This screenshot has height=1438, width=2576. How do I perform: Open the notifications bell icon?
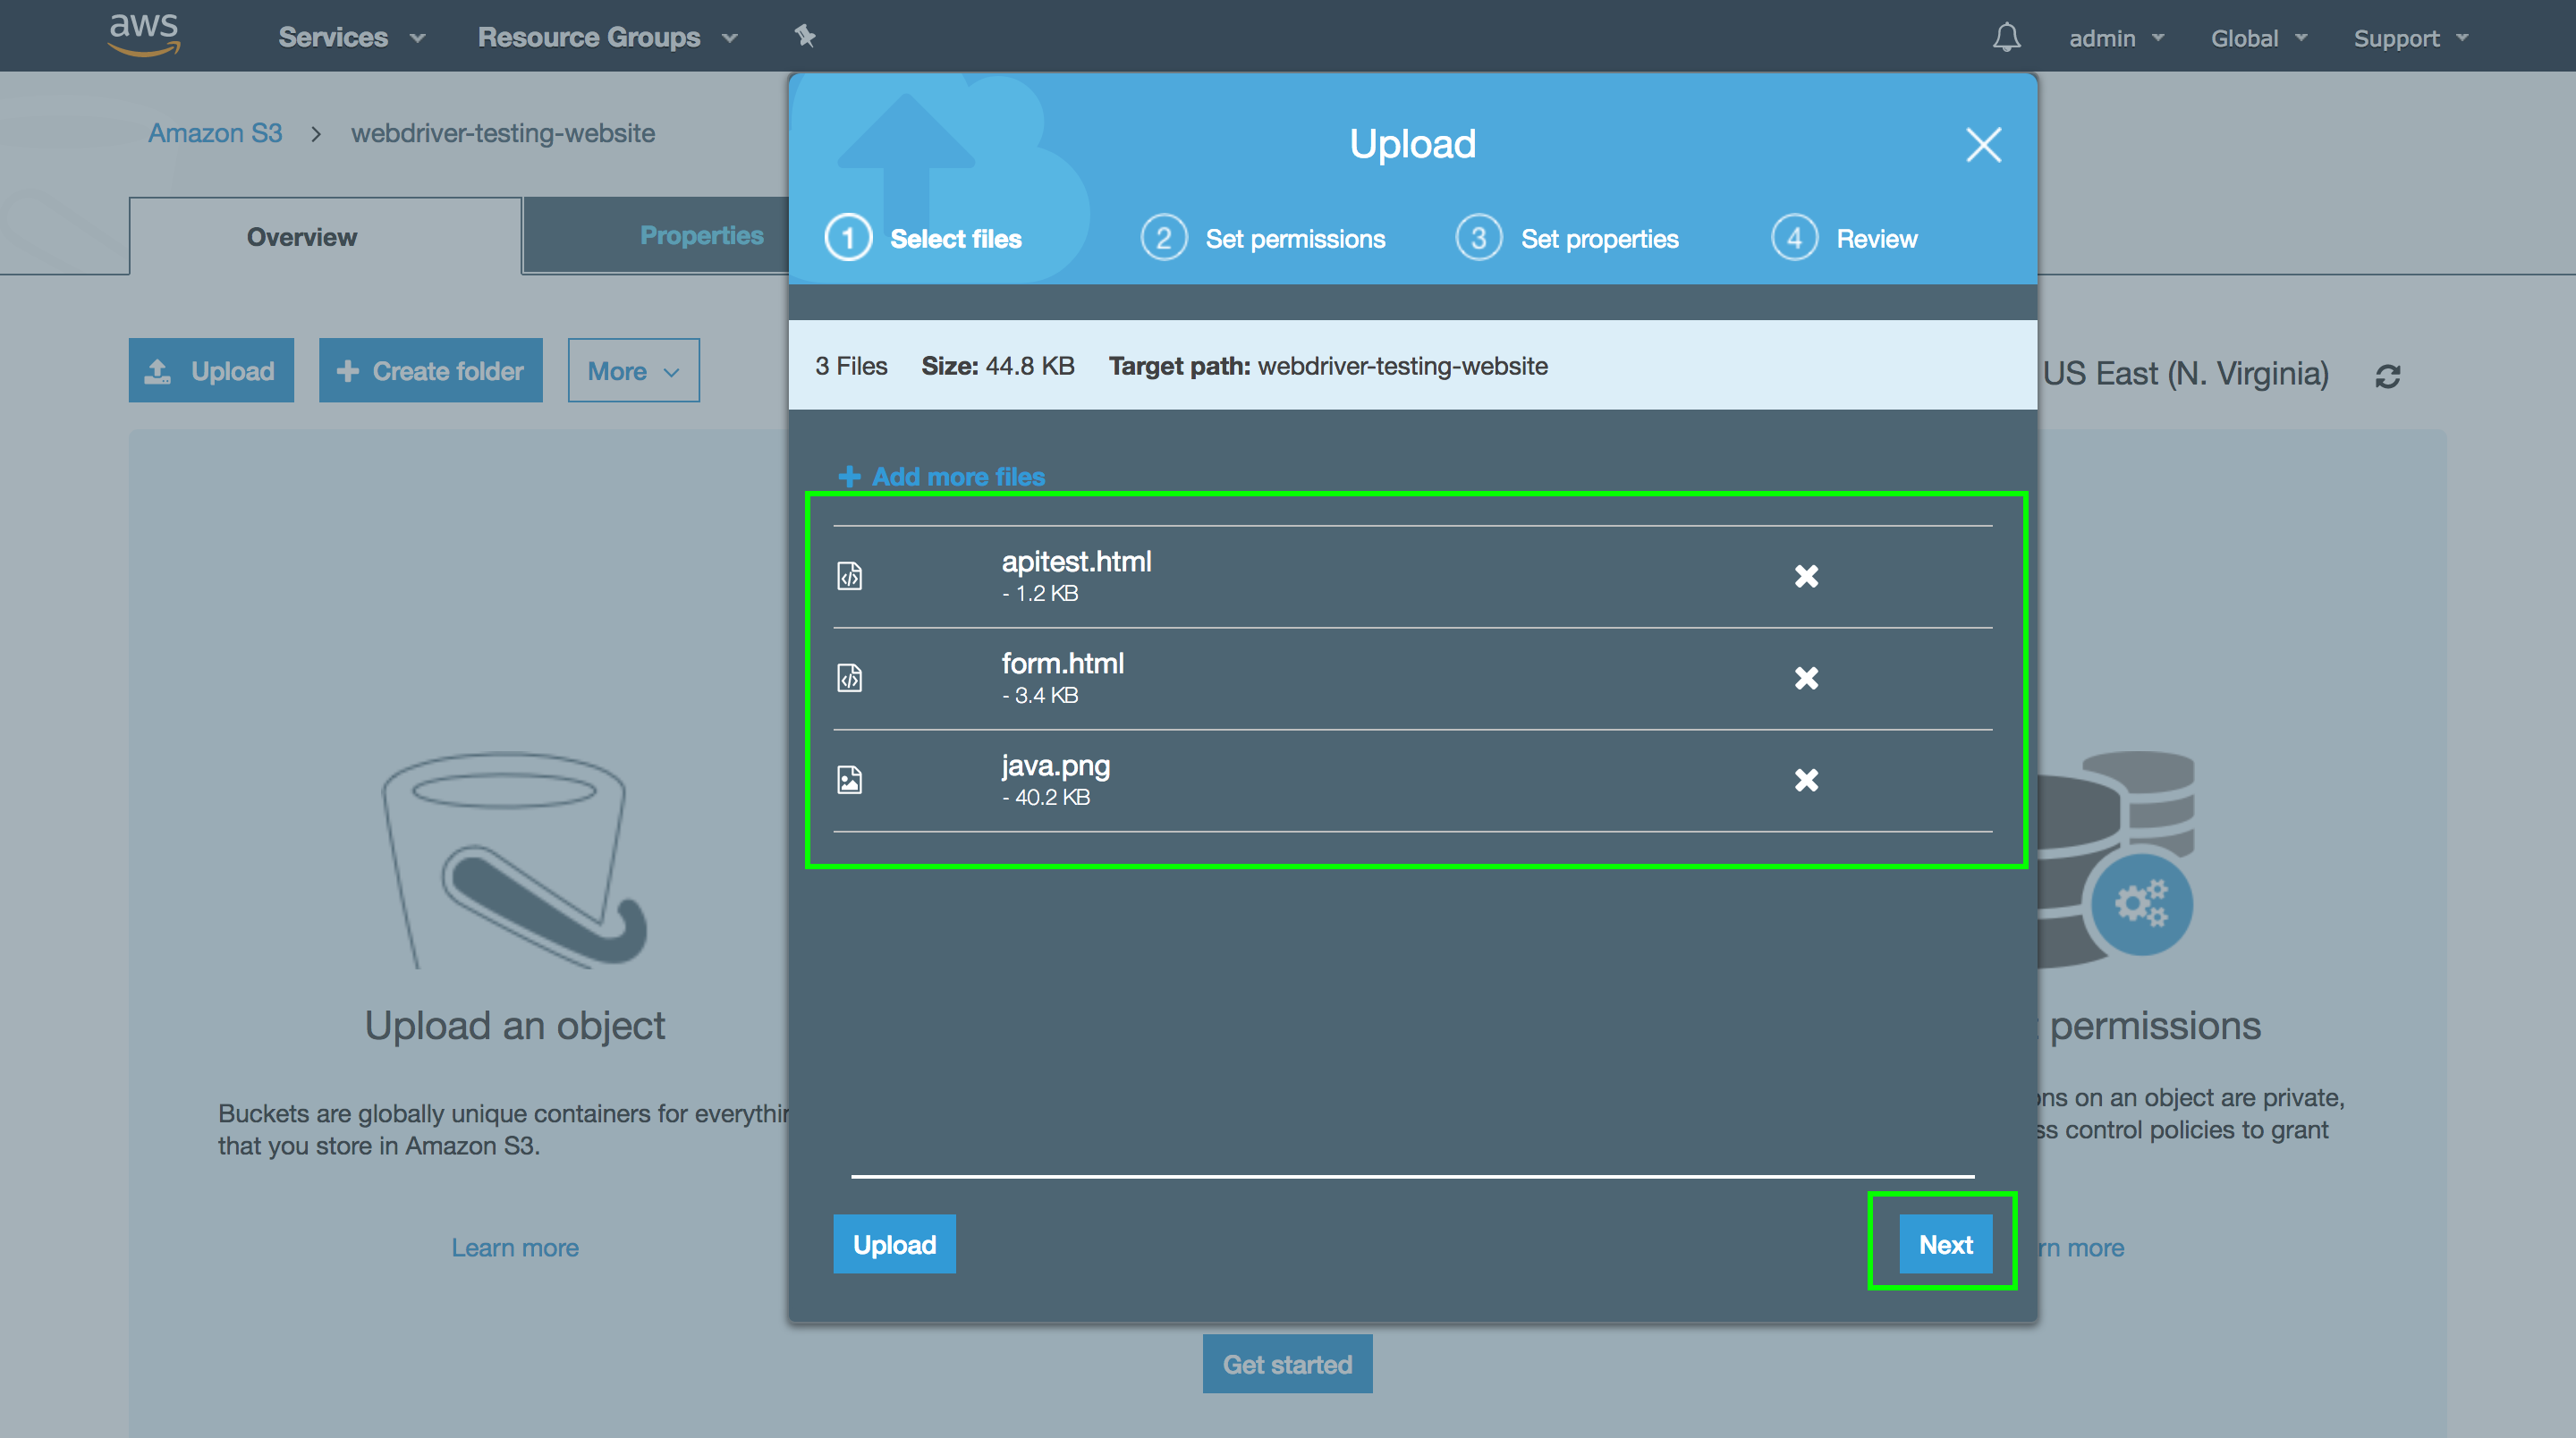(x=2006, y=37)
